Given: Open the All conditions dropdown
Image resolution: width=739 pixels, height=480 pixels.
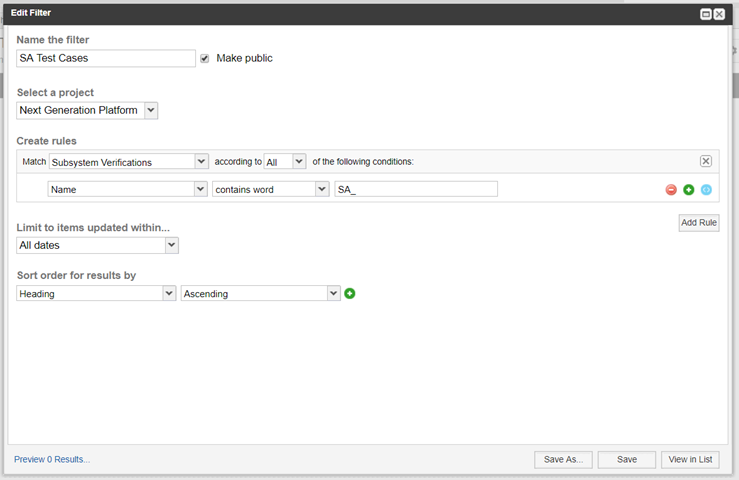Looking at the screenshot, I should point(285,162).
